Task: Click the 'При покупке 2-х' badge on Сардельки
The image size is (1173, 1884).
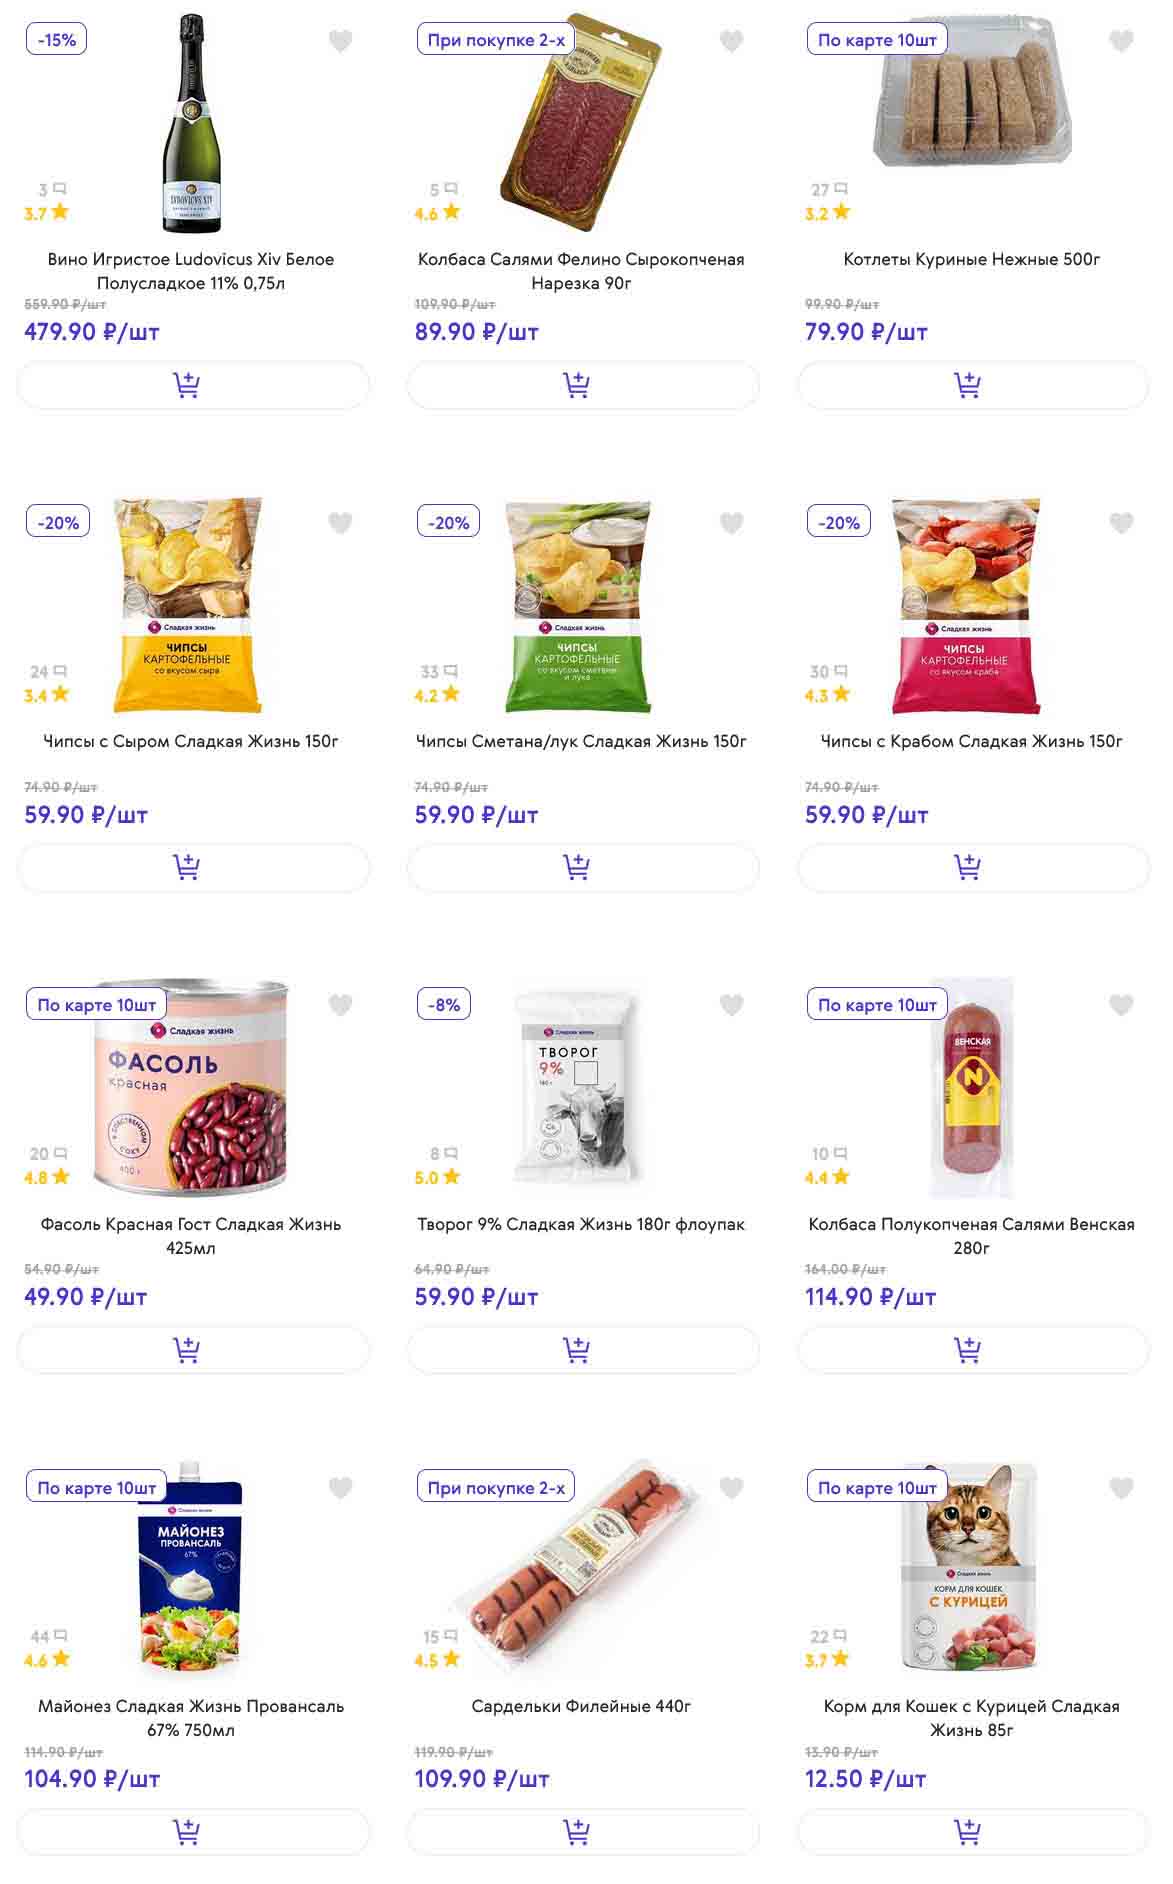Action: tap(496, 1487)
